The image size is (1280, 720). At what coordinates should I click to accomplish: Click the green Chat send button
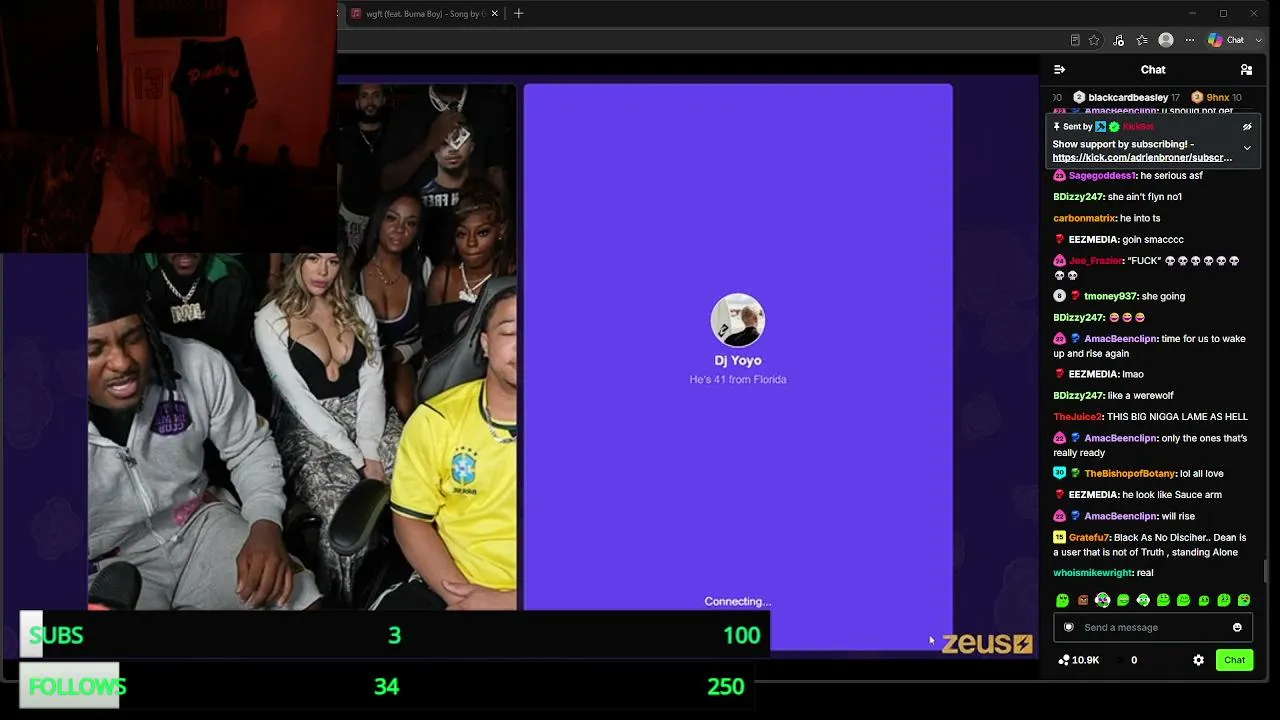coord(1235,660)
